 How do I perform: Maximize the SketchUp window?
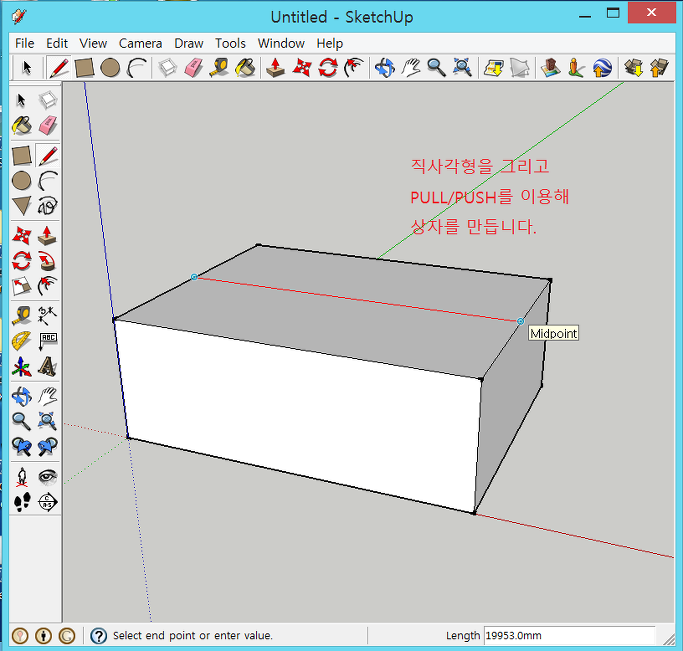[x=613, y=13]
